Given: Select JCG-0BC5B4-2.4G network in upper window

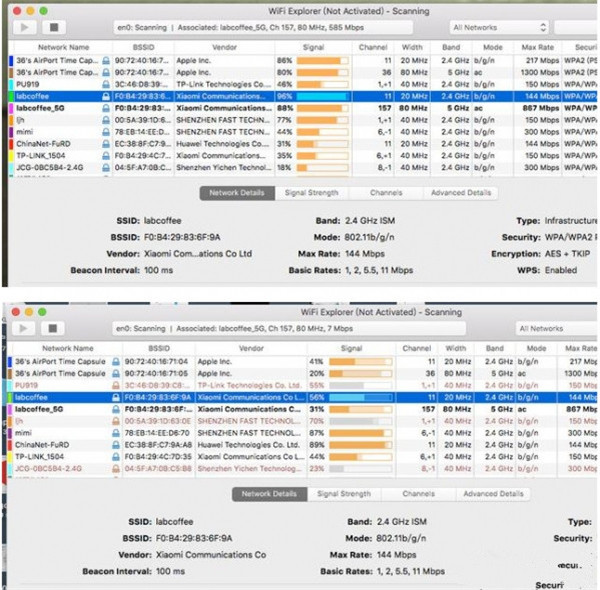Looking at the screenshot, I should pyautogui.click(x=302, y=168).
